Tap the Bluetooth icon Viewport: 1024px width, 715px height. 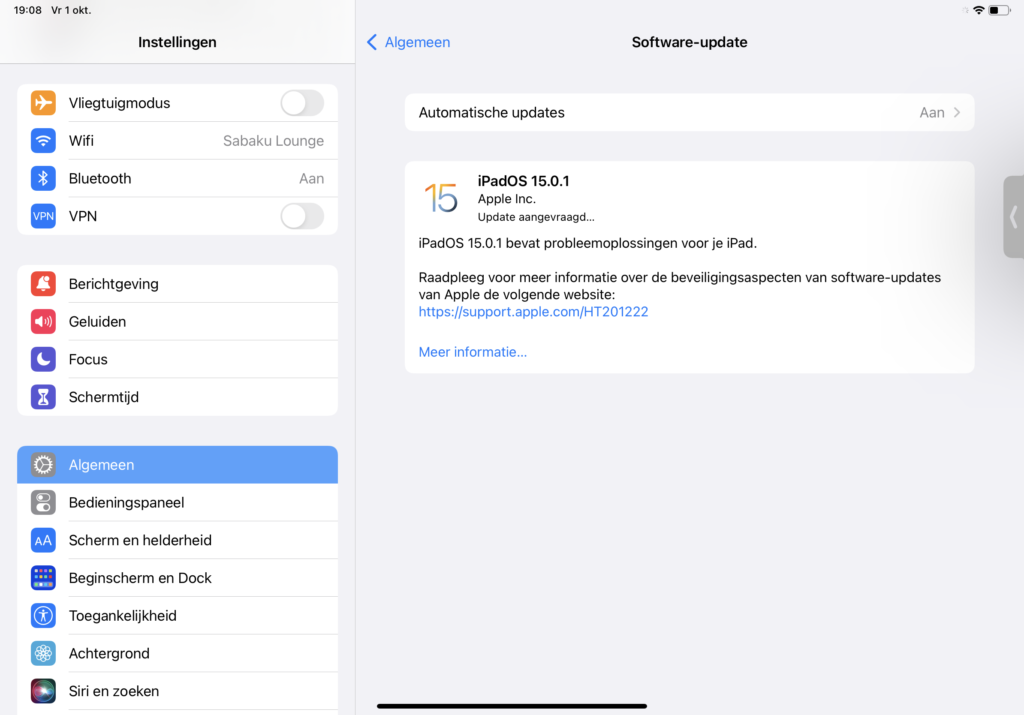pyautogui.click(x=43, y=179)
